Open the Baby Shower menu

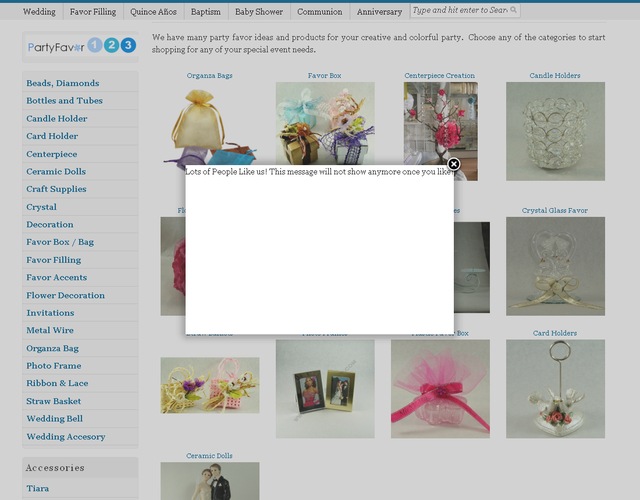(x=259, y=12)
